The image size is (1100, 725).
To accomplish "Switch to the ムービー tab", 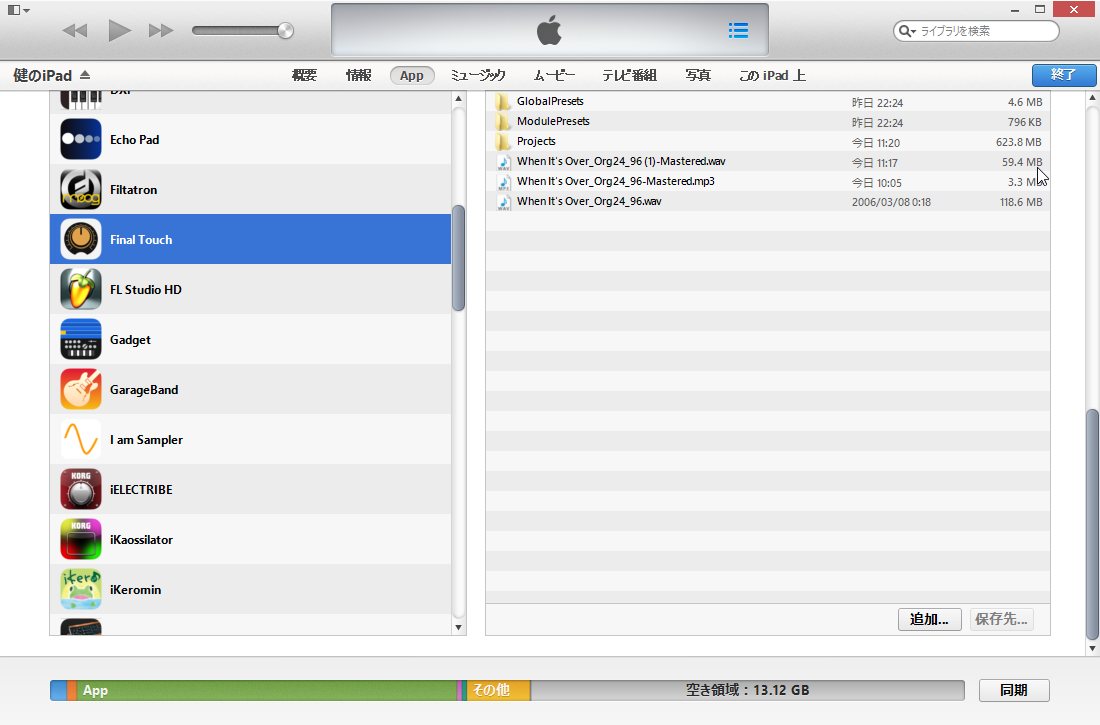I will point(554,75).
